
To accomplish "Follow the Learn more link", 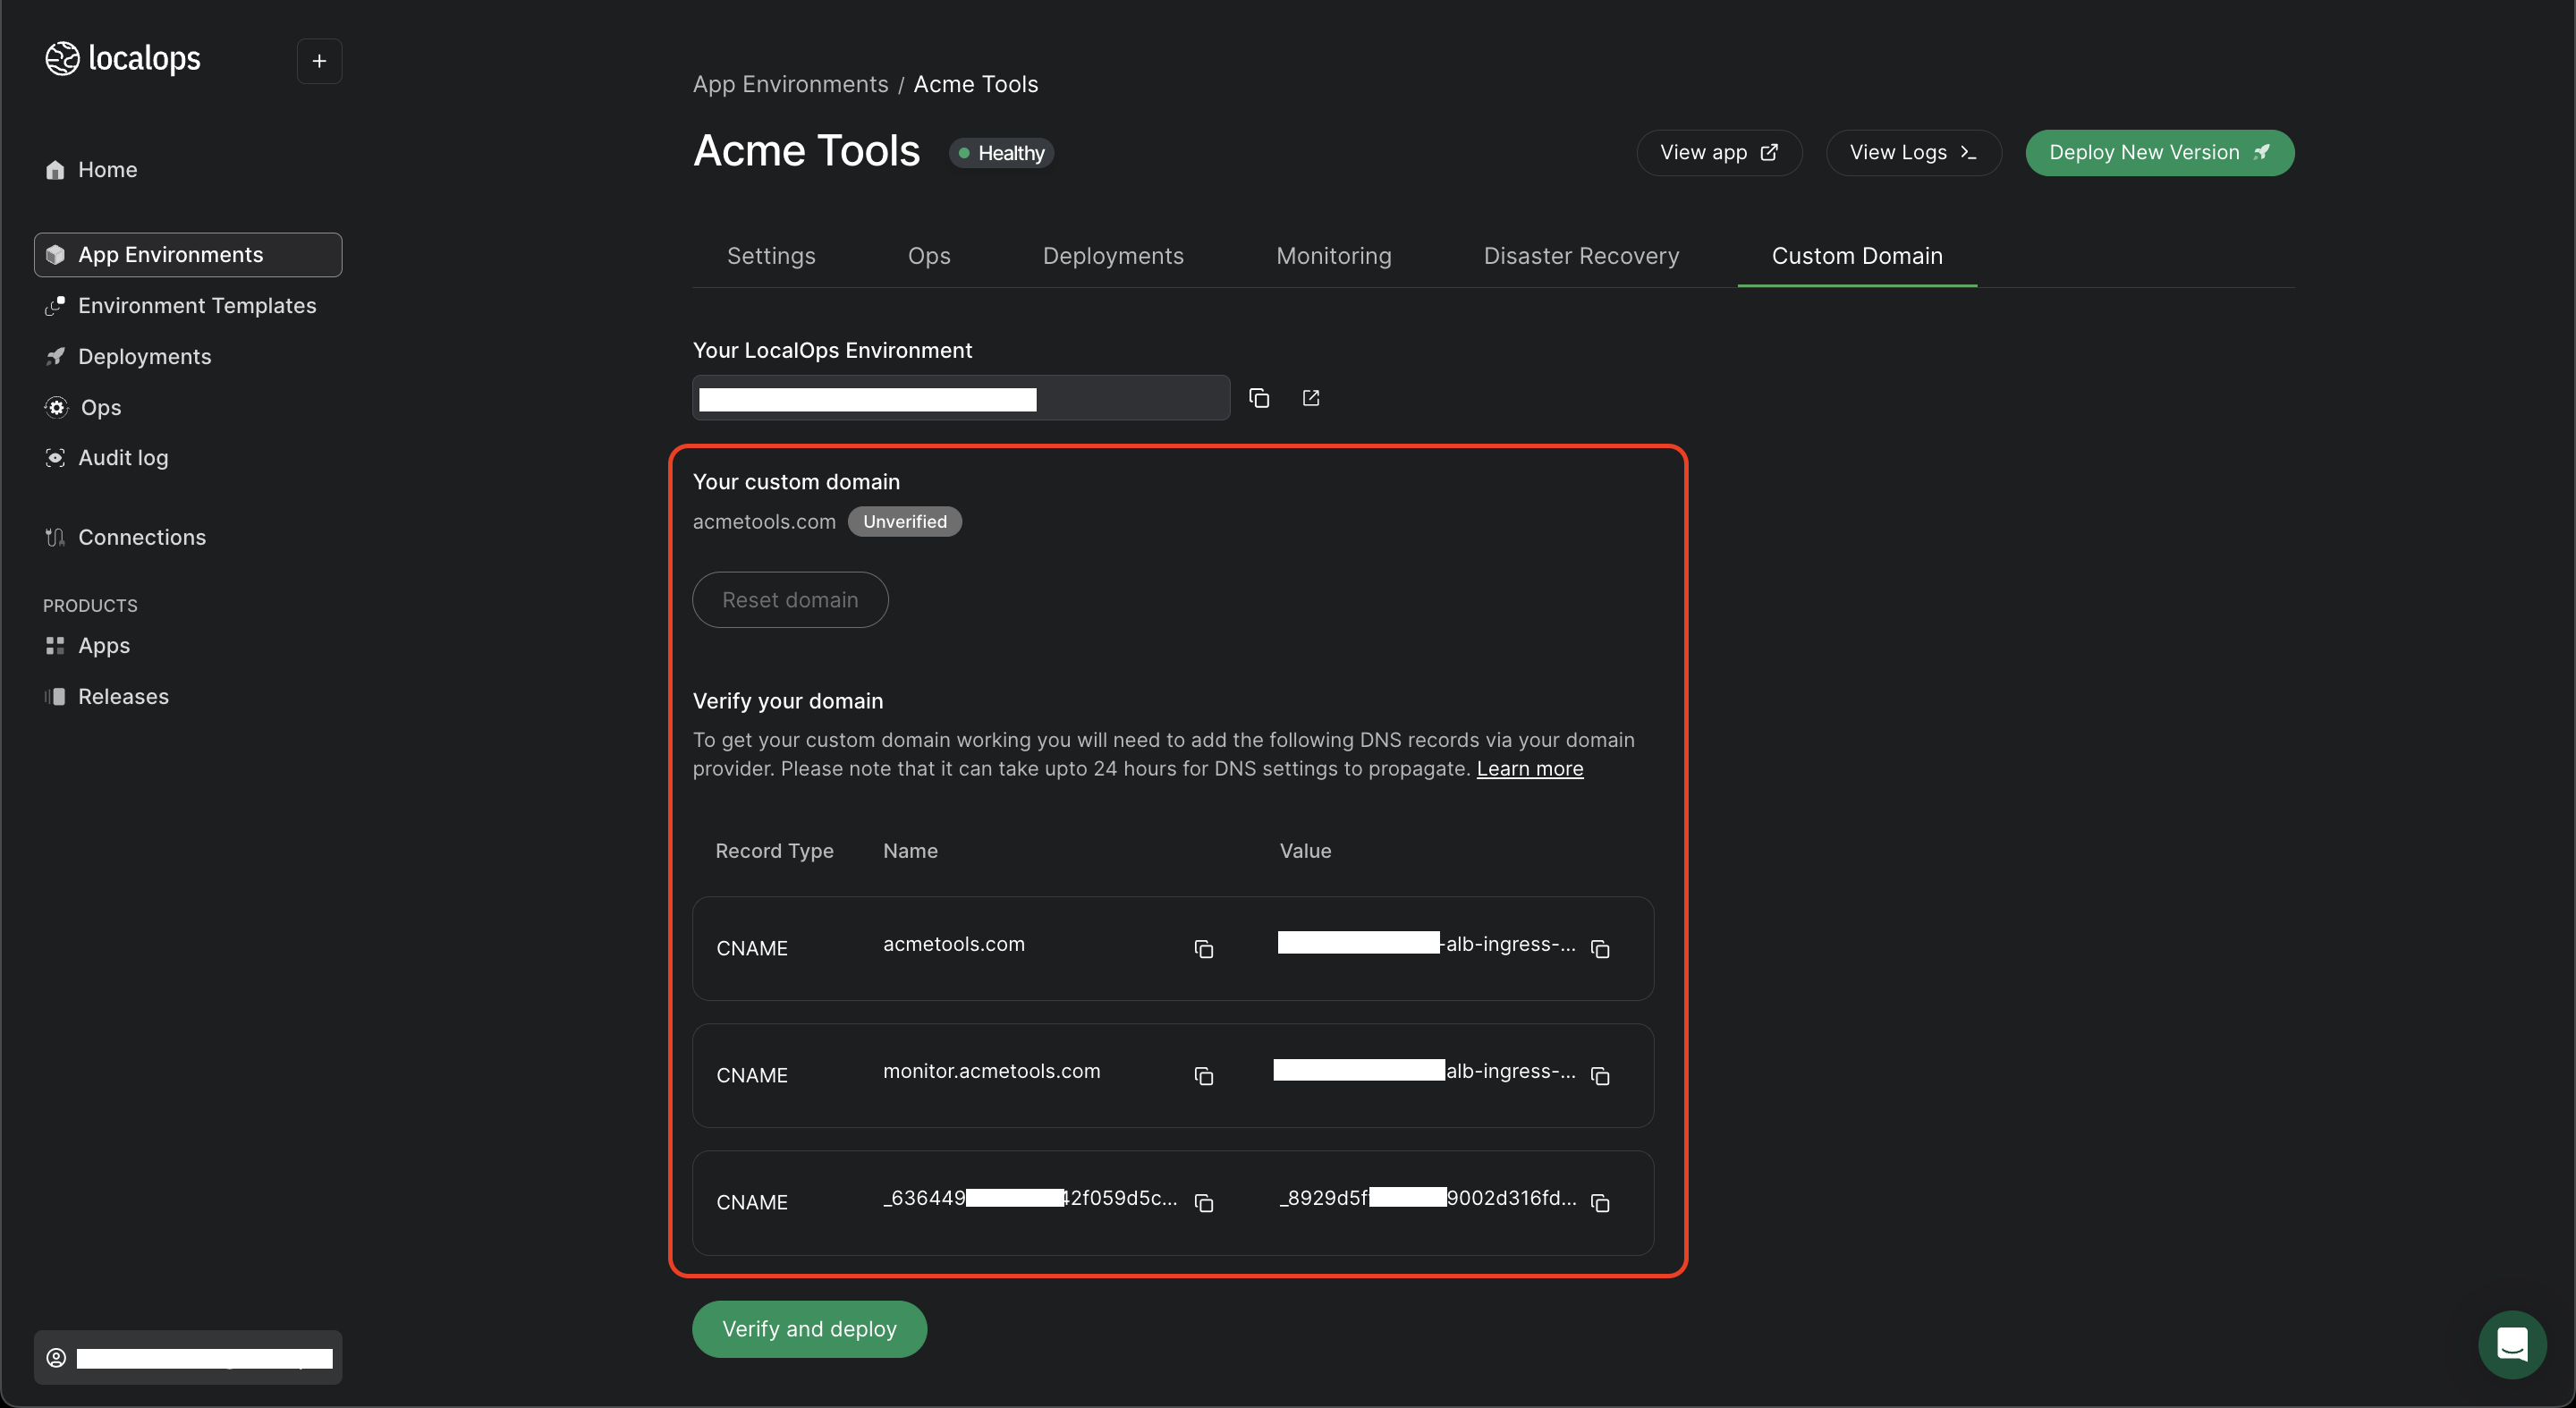I will [x=1529, y=769].
